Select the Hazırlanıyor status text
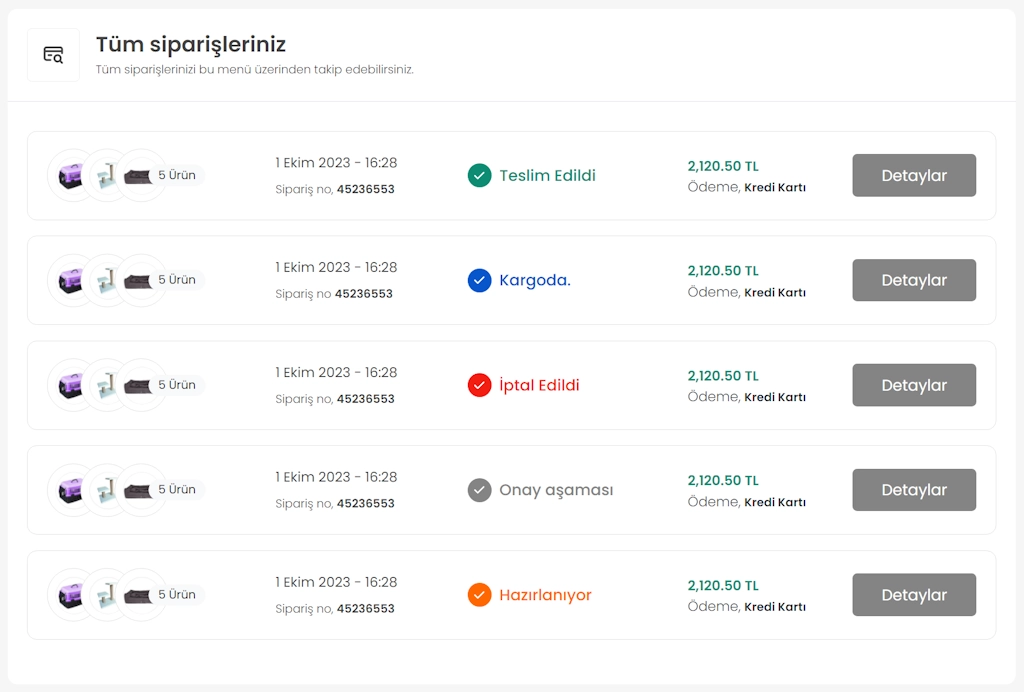 (545, 595)
